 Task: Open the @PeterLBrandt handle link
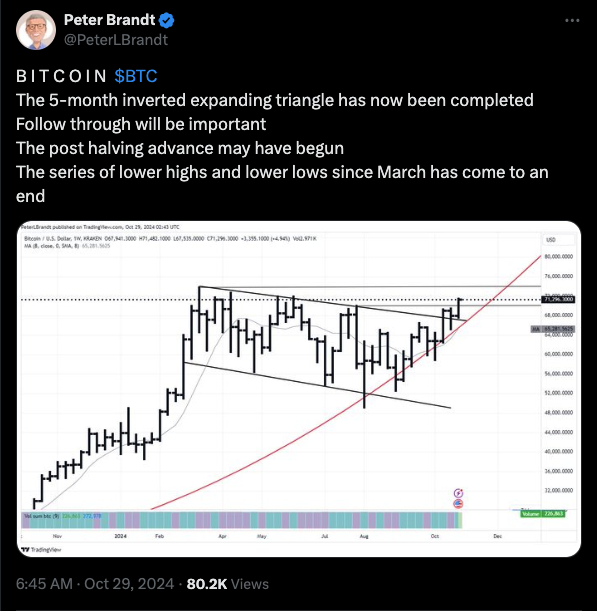coord(116,40)
